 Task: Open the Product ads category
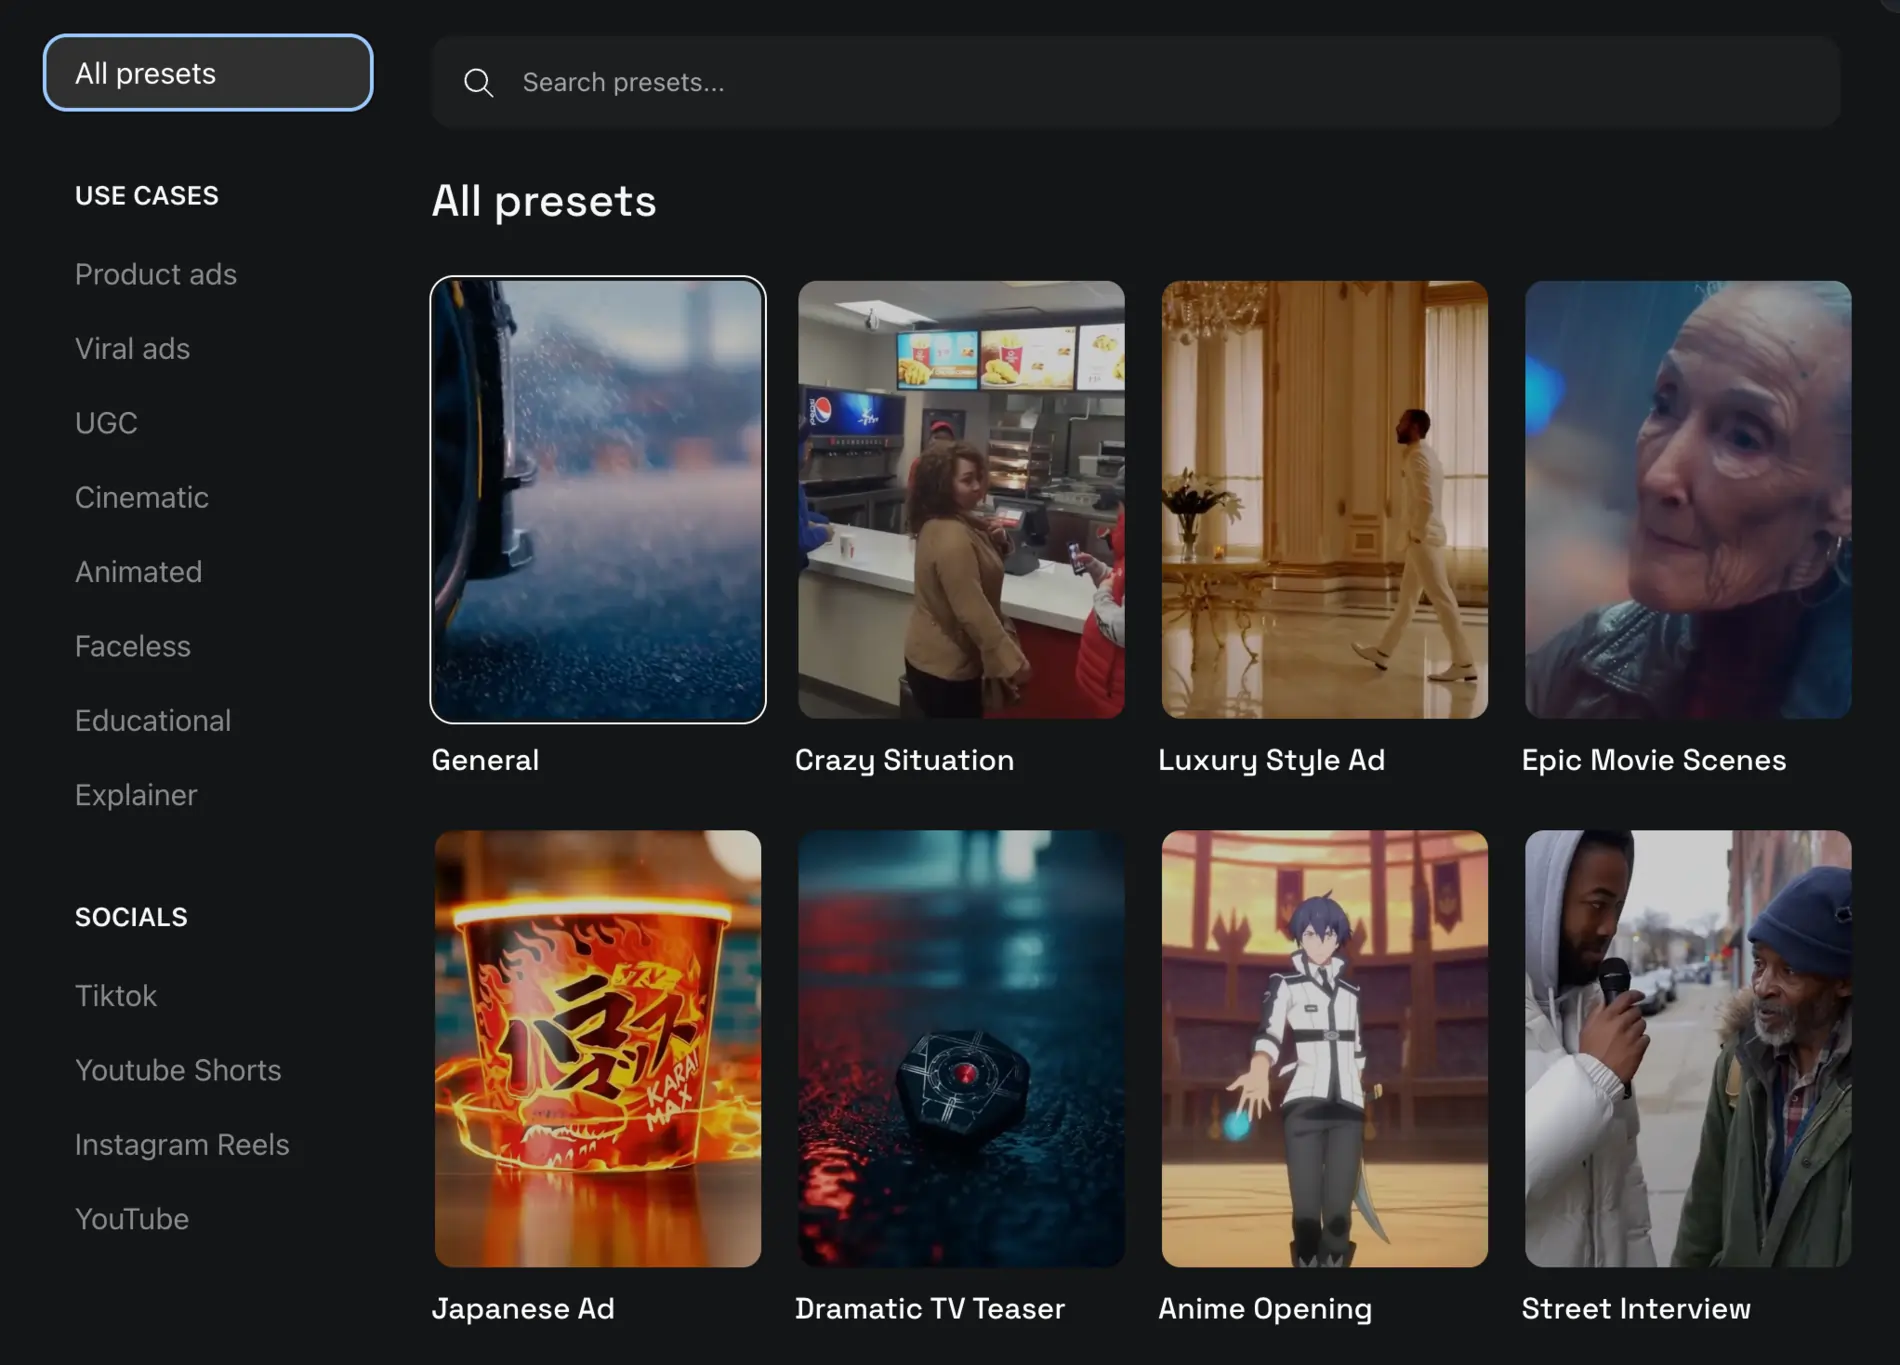pyautogui.click(x=156, y=274)
